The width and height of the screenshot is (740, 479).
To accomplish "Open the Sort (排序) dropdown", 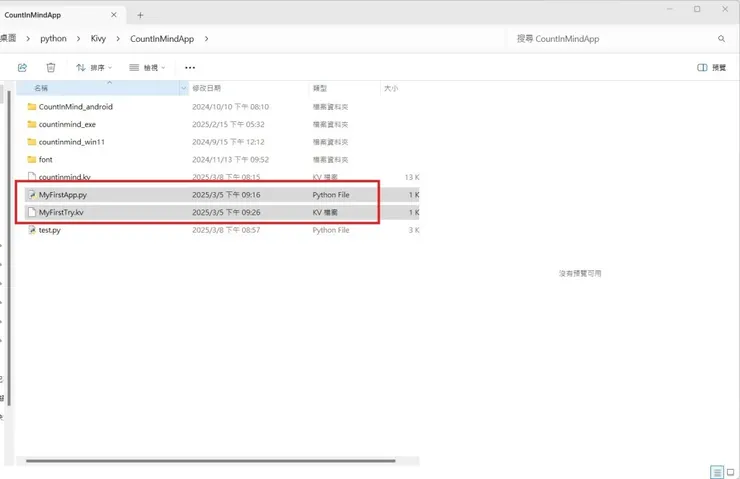I will click(94, 67).
